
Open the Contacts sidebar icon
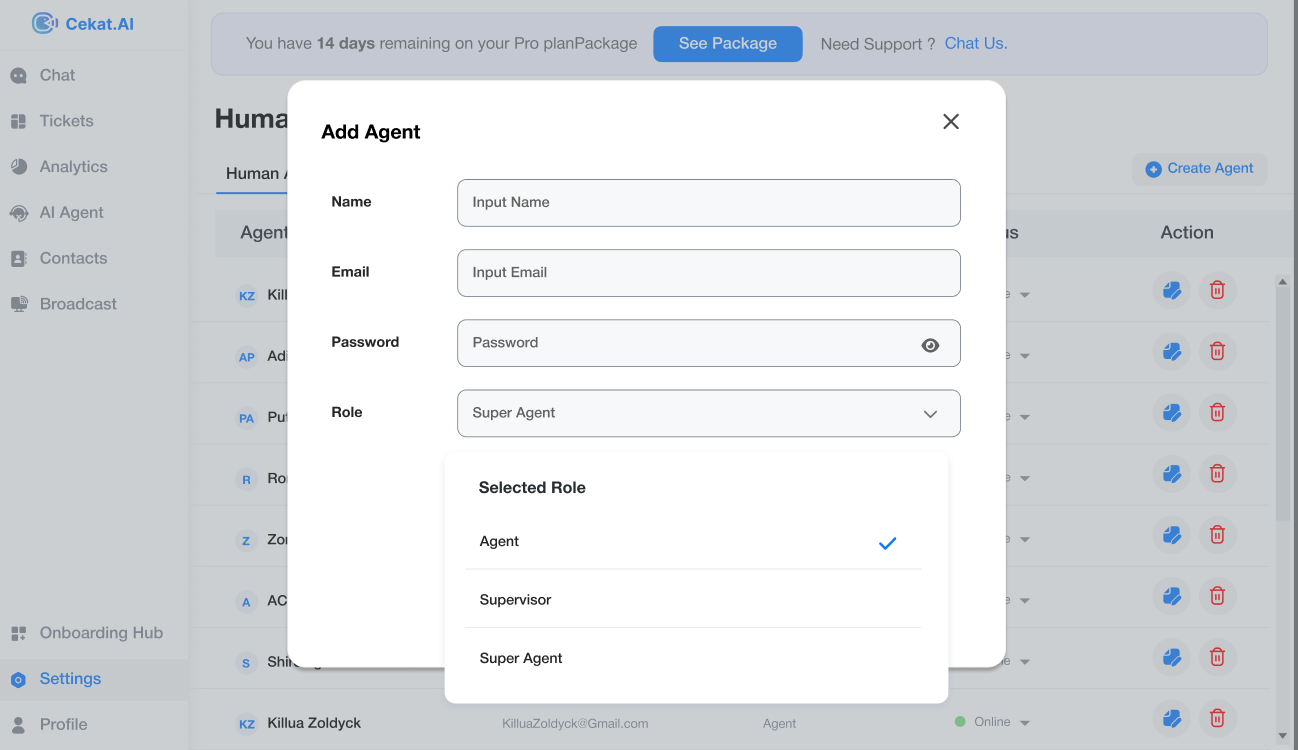[18, 258]
